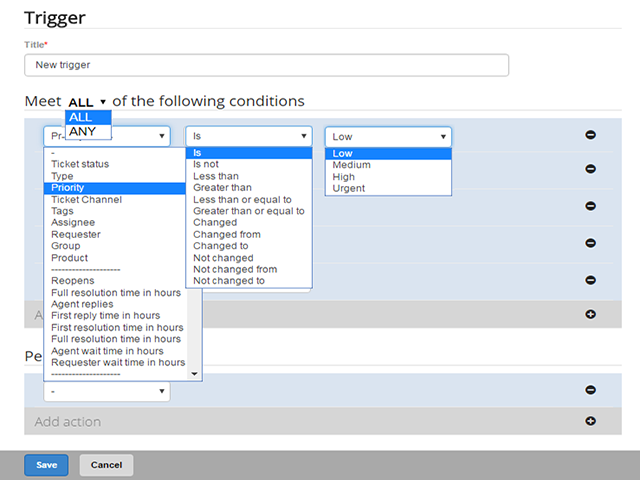Click the minus icon on the fourth condition row
Image resolution: width=640 pixels, height=480 pixels.
590,243
